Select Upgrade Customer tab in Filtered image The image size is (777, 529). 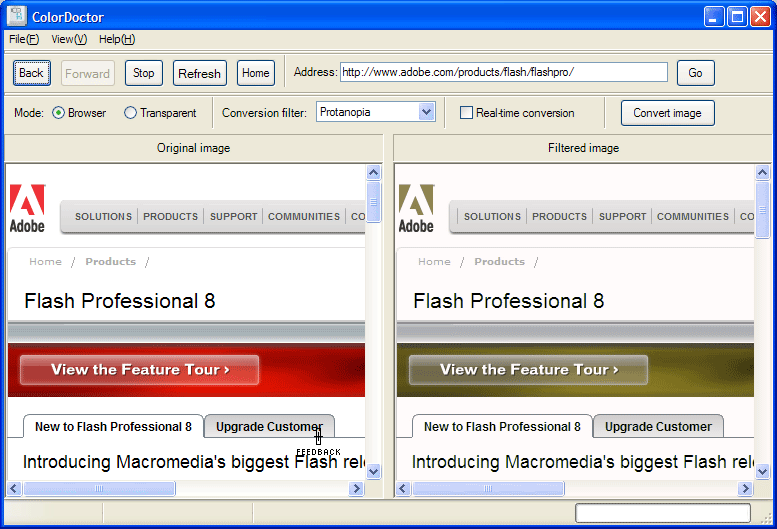(x=658, y=426)
